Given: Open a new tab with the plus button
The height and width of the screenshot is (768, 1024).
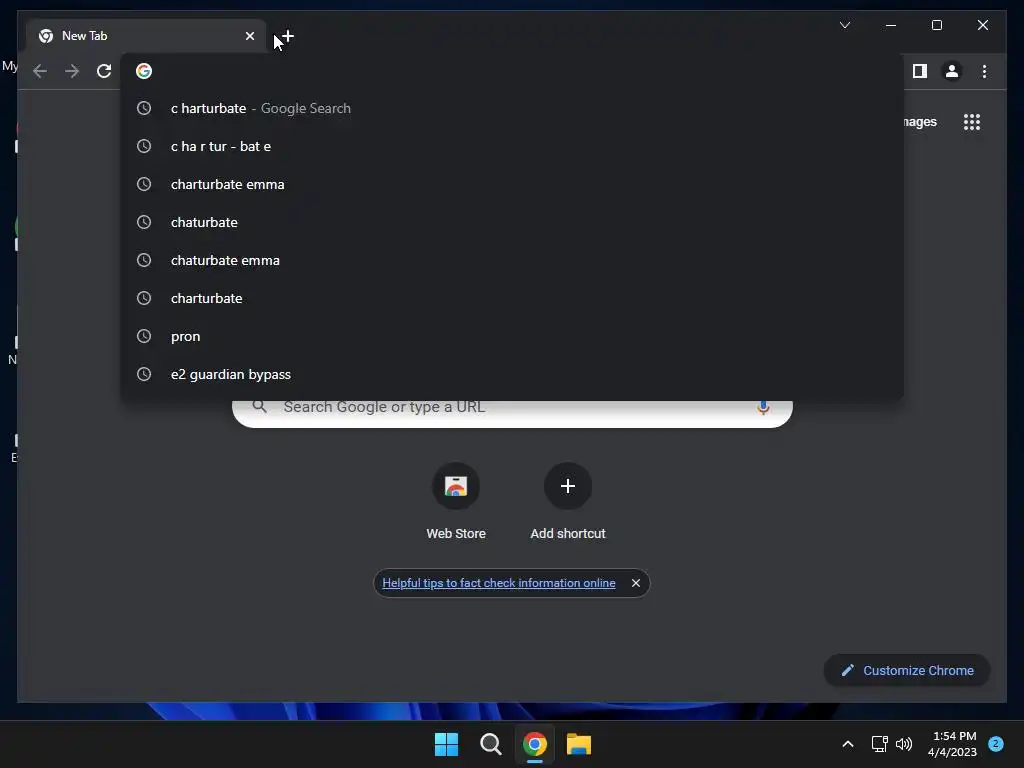Looking at the screenshot, I should (287, 36).
